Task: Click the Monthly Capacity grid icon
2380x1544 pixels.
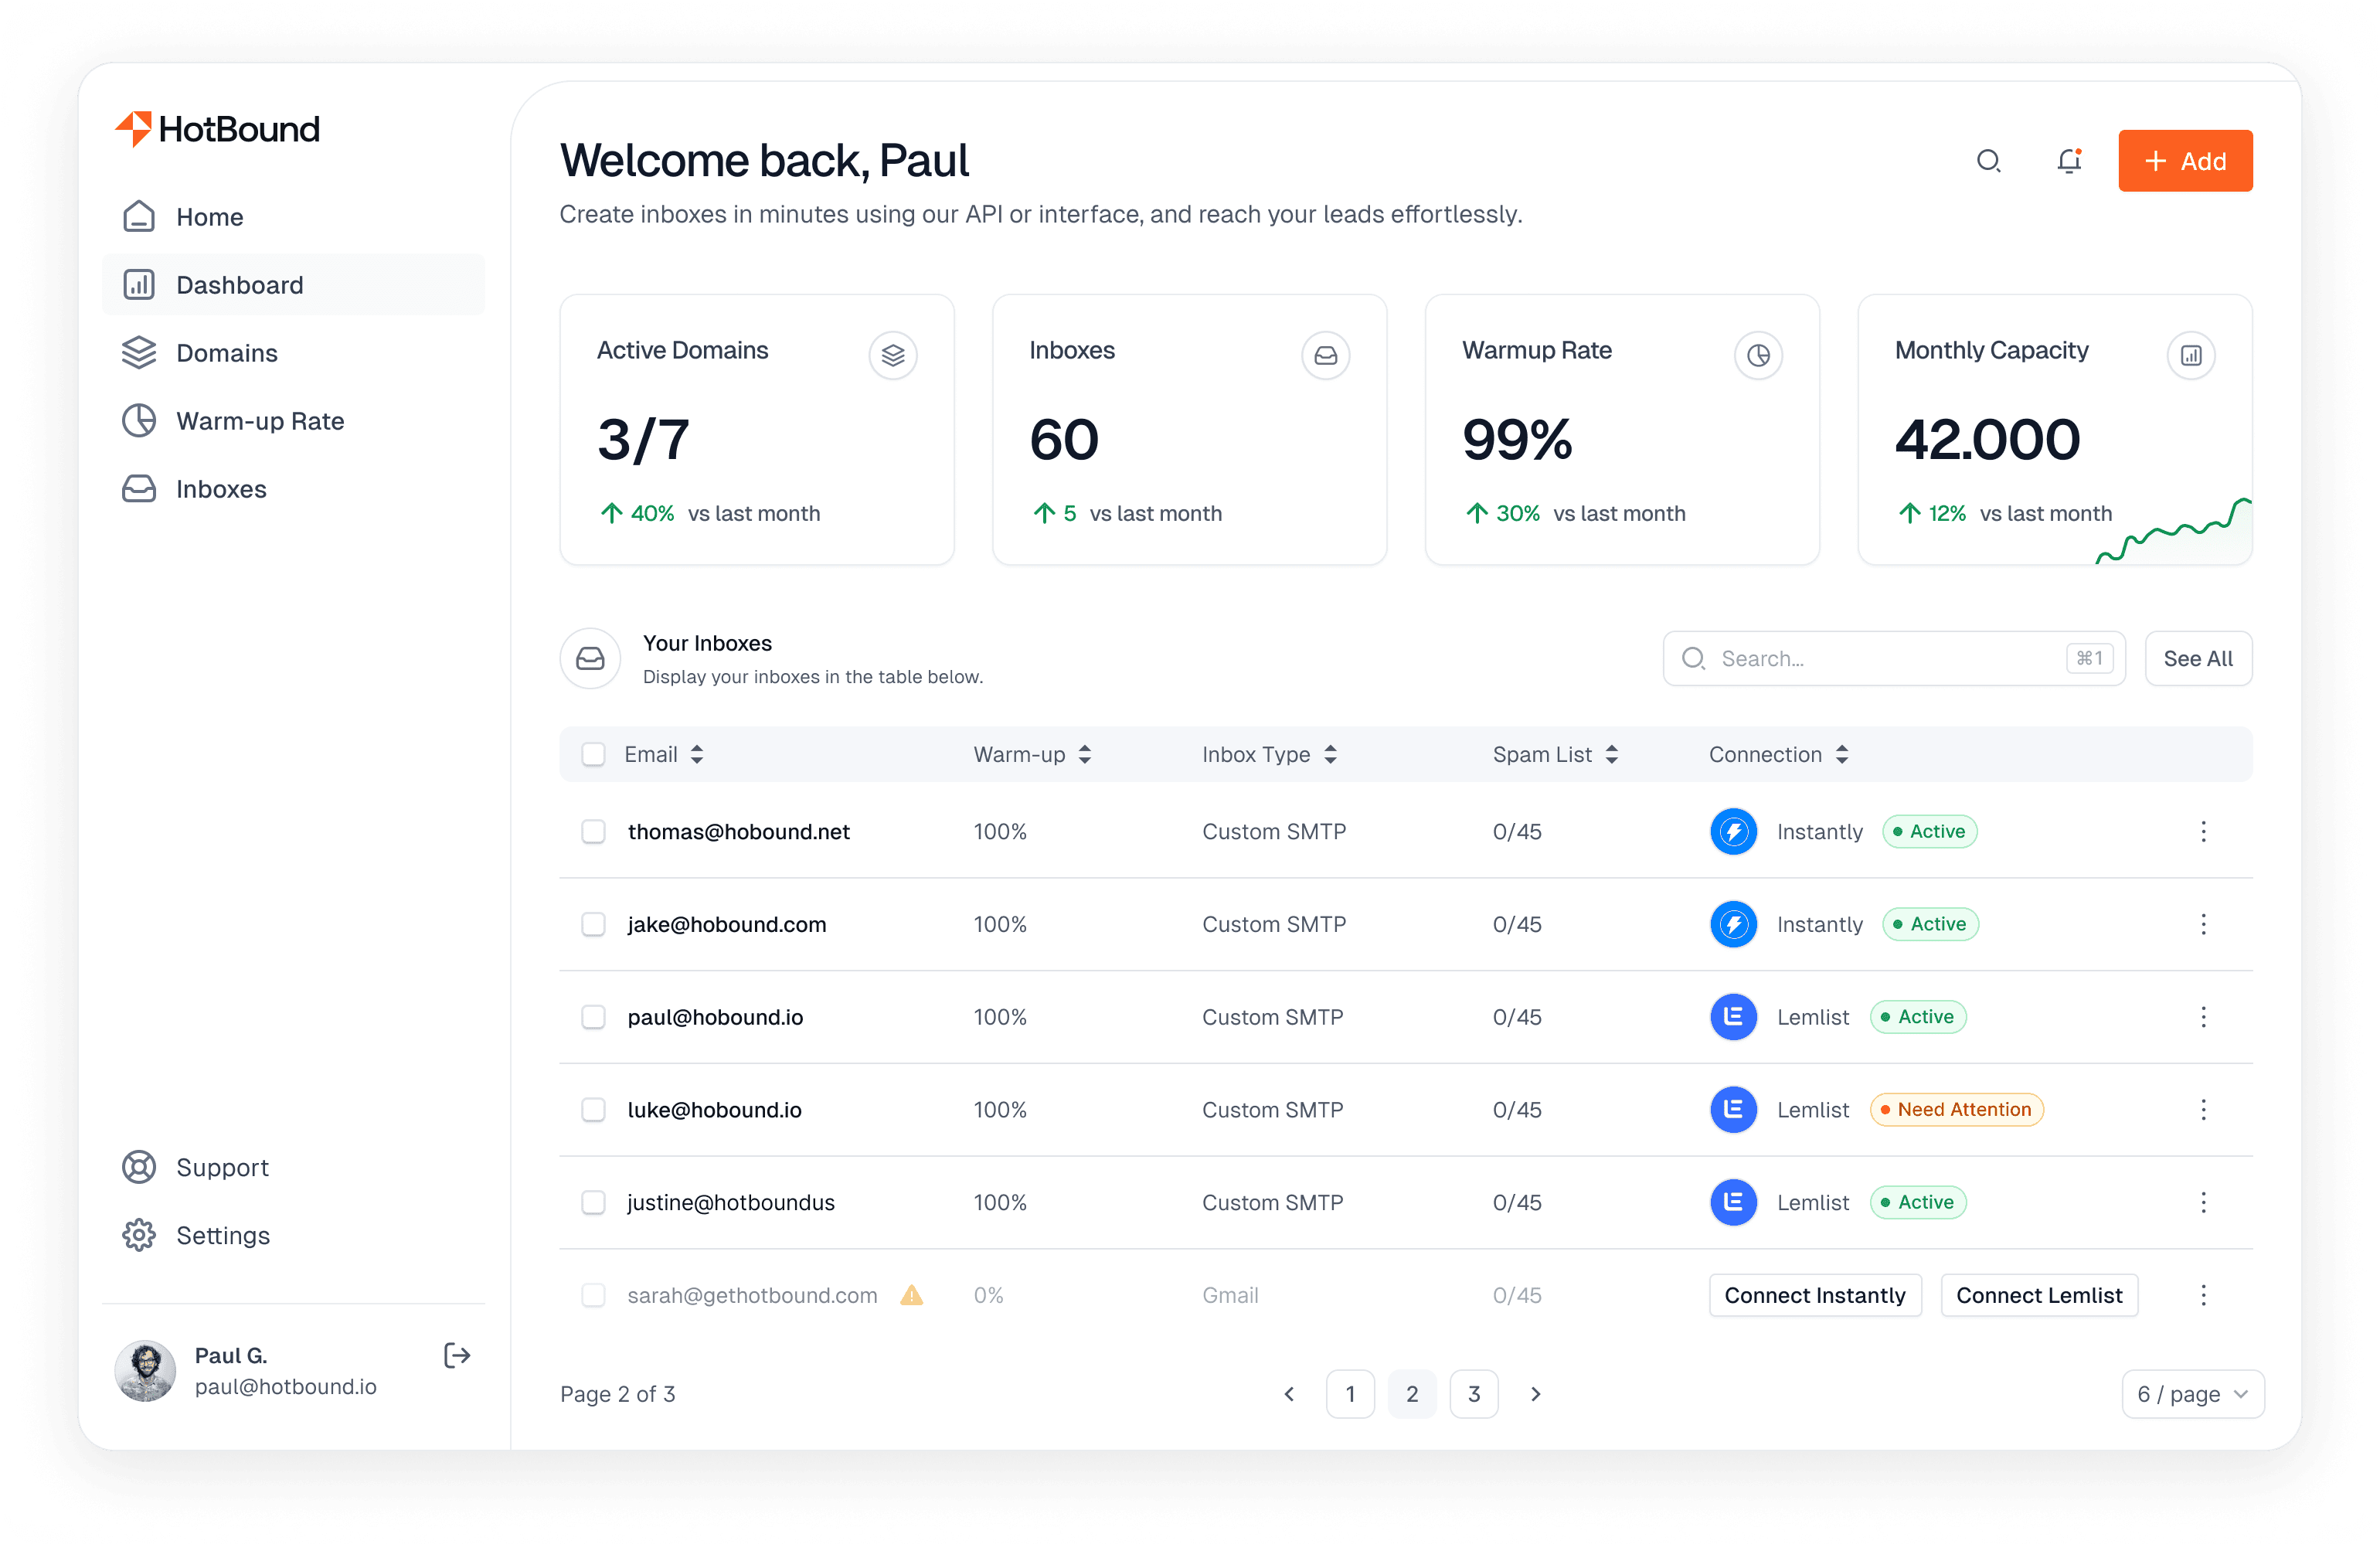Action: click(x=2189, y=355)
